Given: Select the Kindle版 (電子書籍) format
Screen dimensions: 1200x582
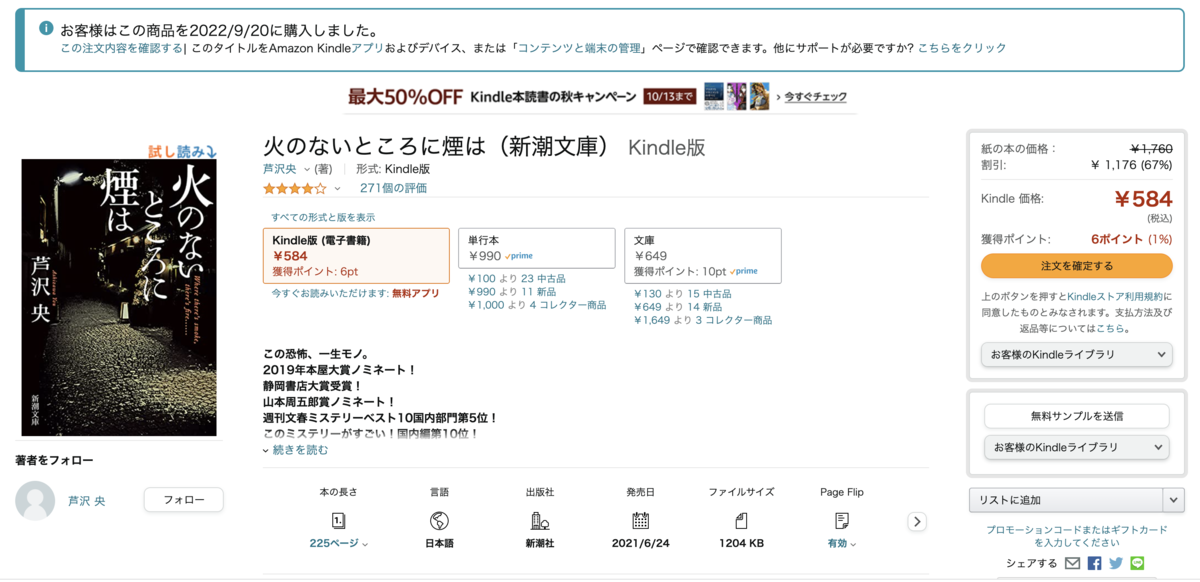Looking at the screenshot, I should coord(356,256).
